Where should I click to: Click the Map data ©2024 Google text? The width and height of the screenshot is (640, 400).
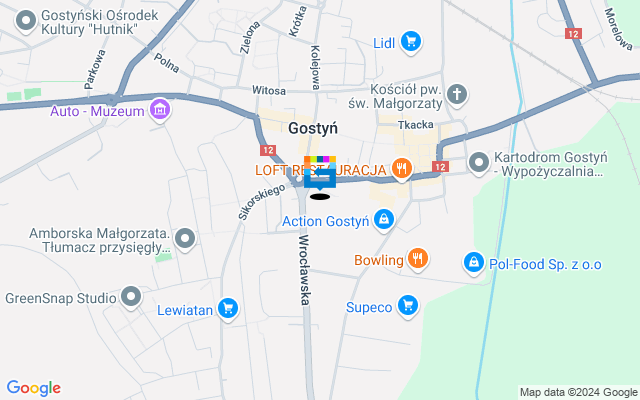(578, 393)
